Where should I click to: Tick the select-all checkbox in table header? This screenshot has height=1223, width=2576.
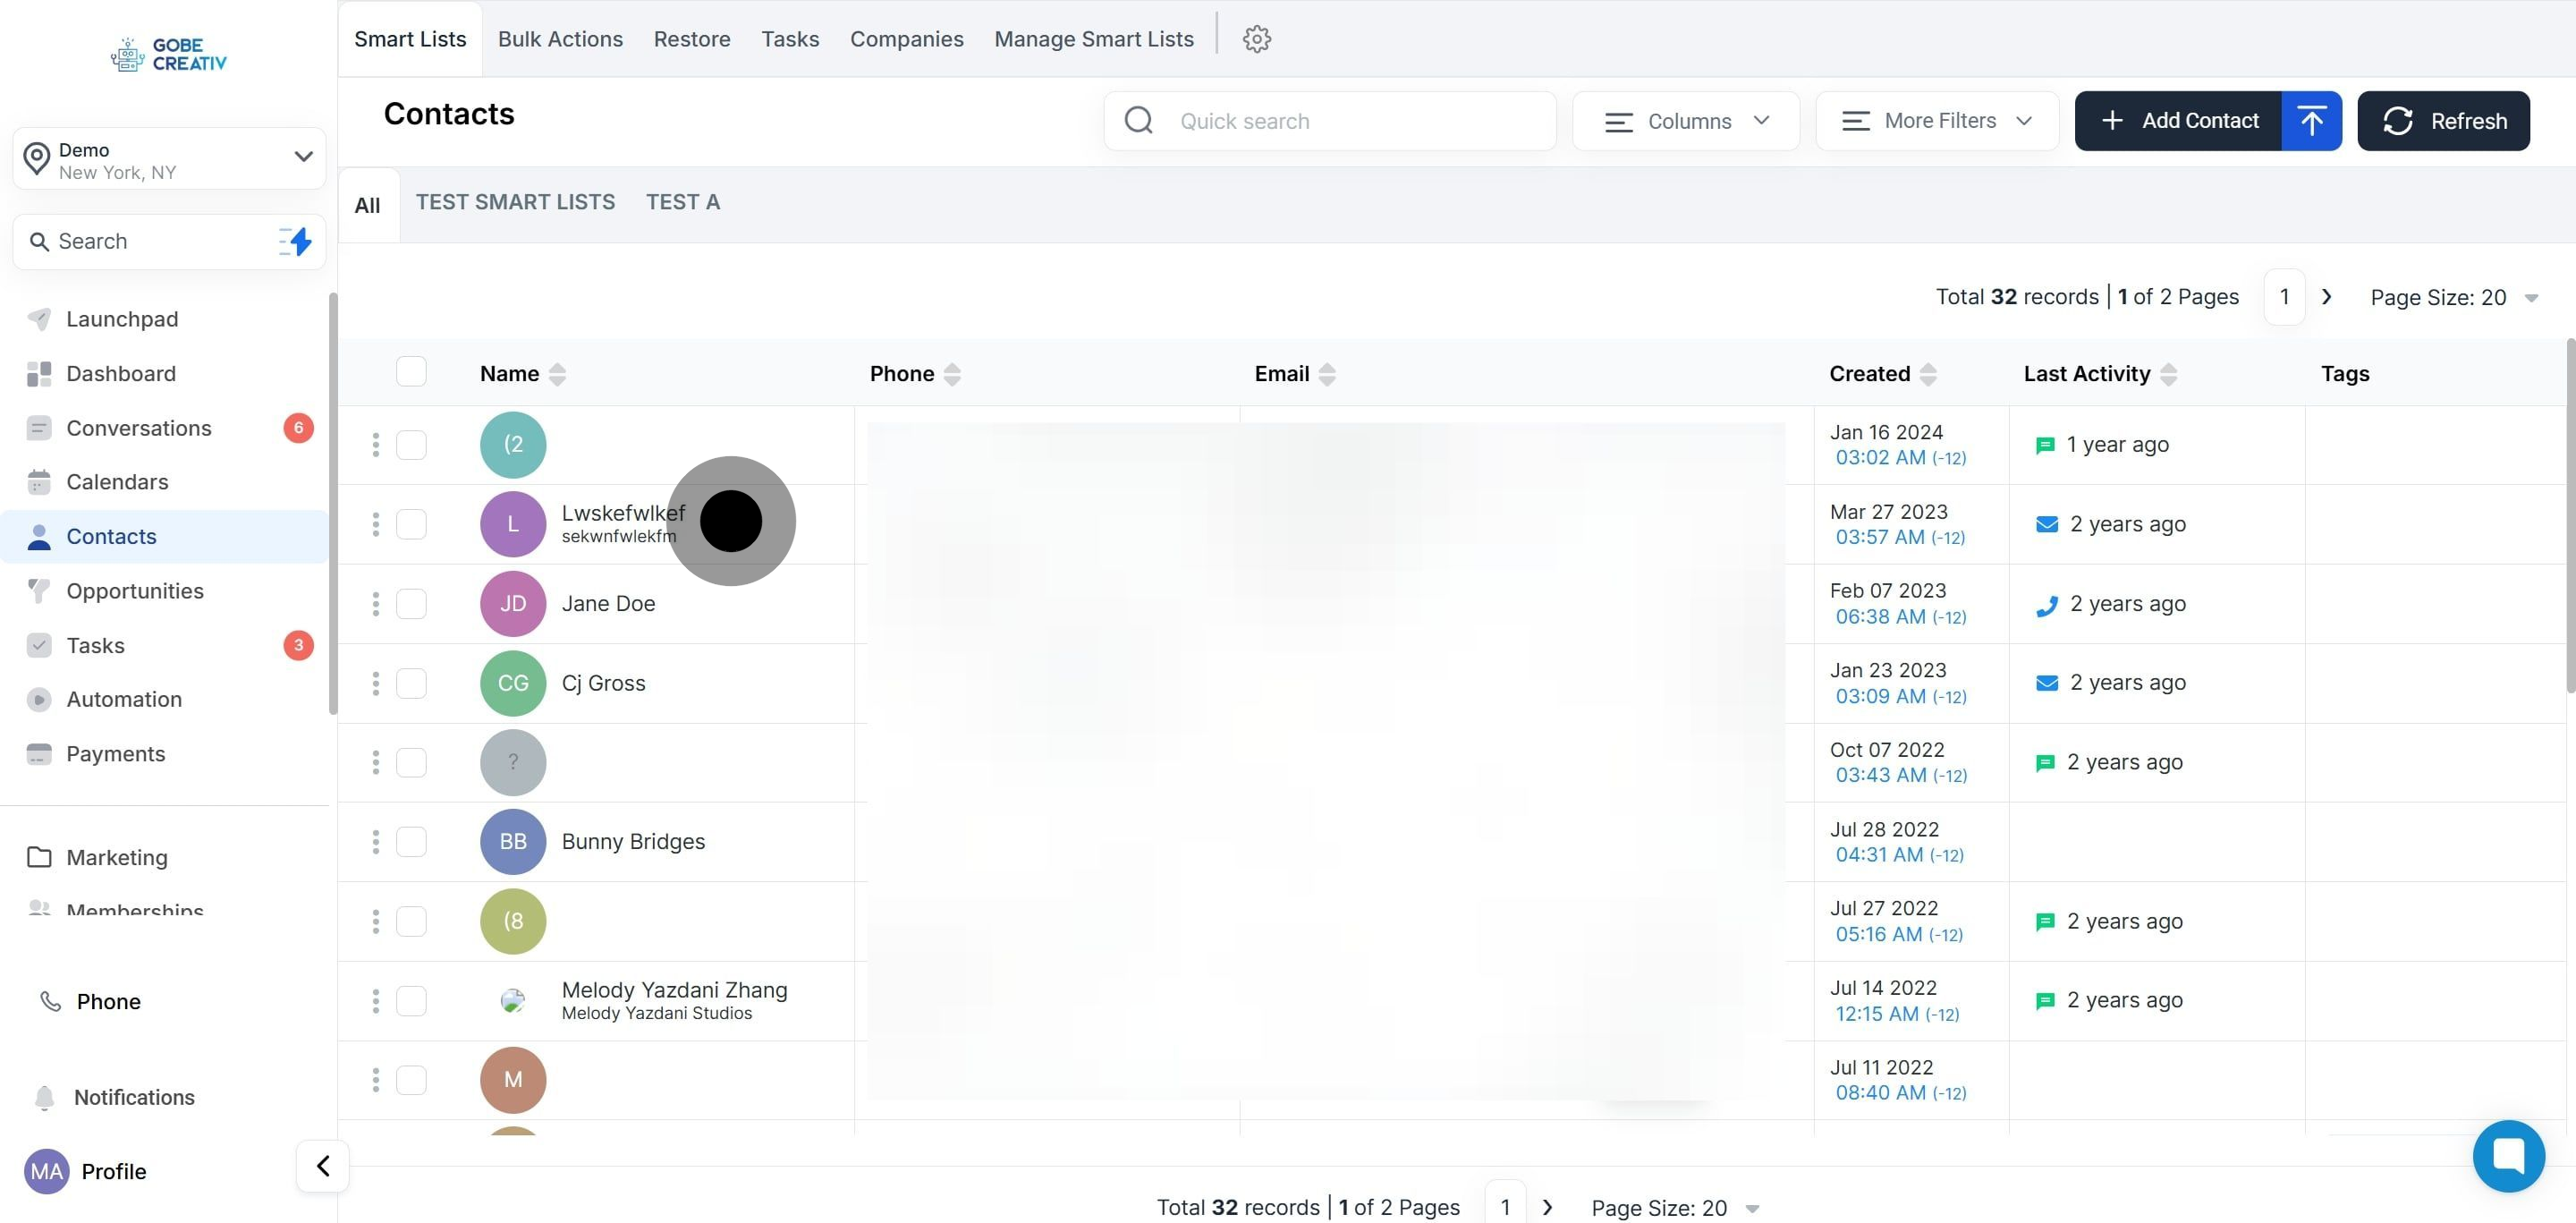pyautogui.click(x=411, y=372)
